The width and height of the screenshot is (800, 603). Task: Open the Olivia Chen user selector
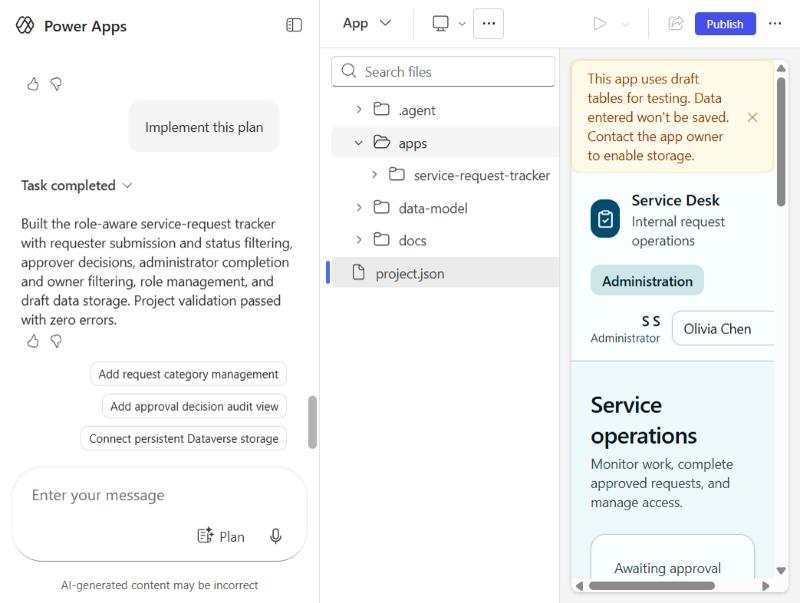point(723,329)
